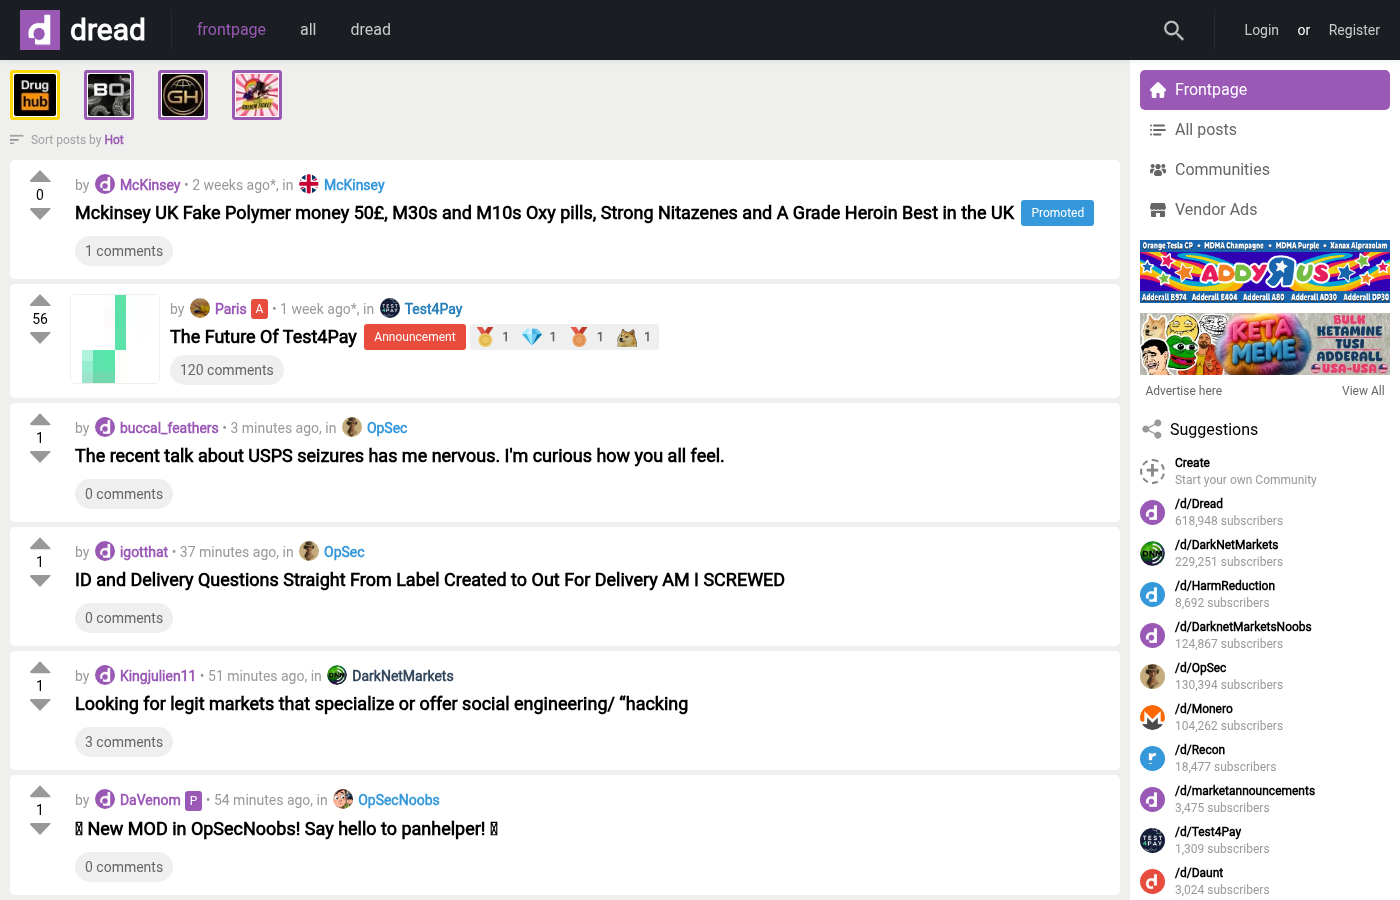
Task: Click the Create community plus icon
Action: tap(1153, 471)
